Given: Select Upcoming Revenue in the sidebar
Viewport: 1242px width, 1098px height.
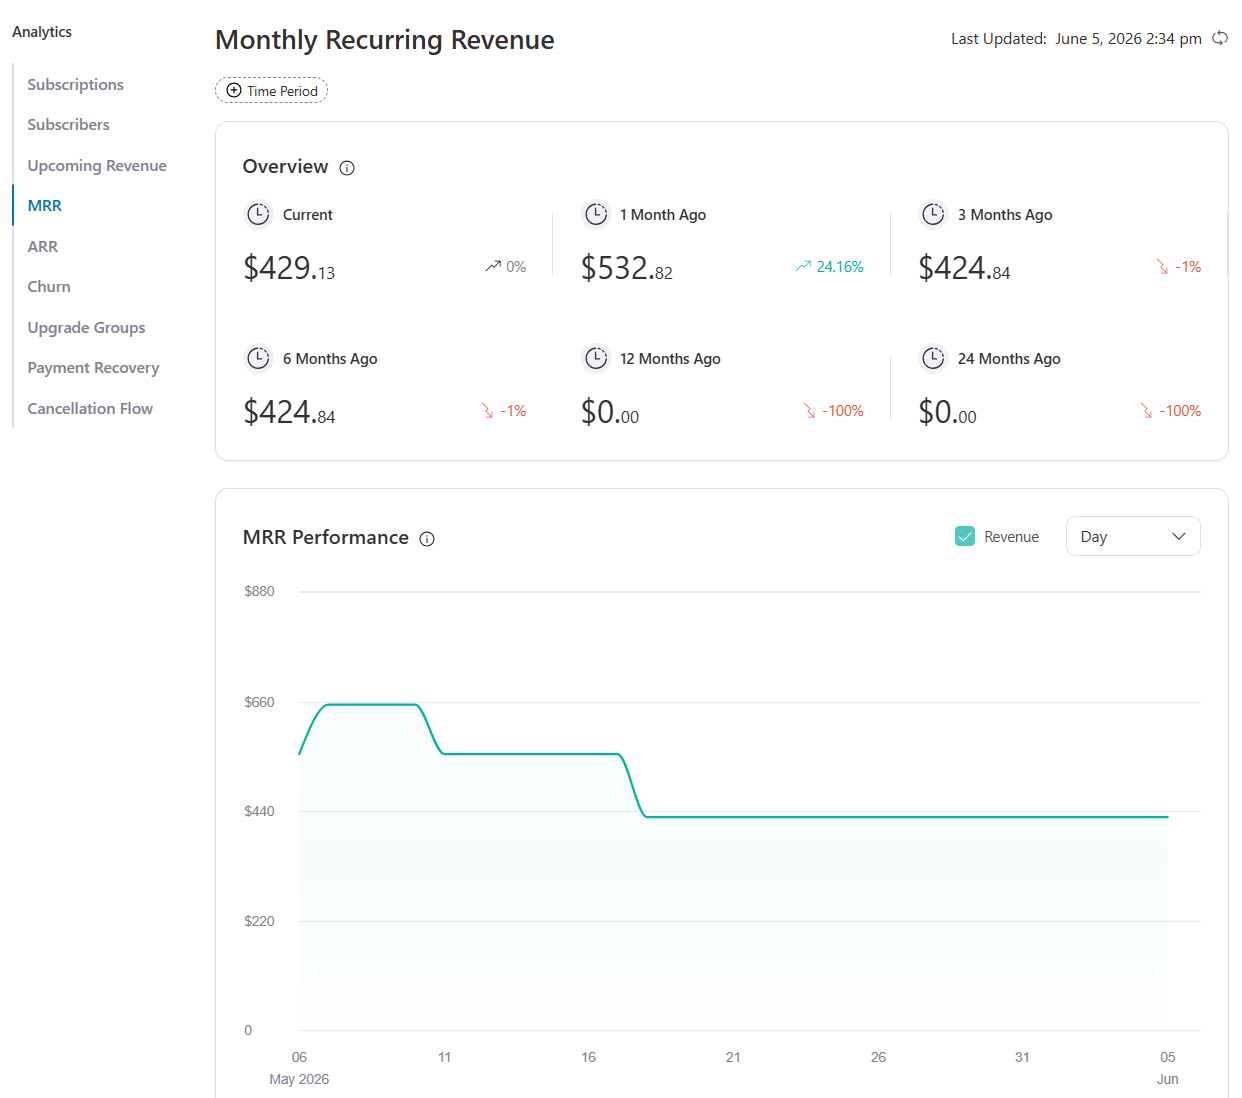Looking at the screenshot, I should click(x=97, y=165).
